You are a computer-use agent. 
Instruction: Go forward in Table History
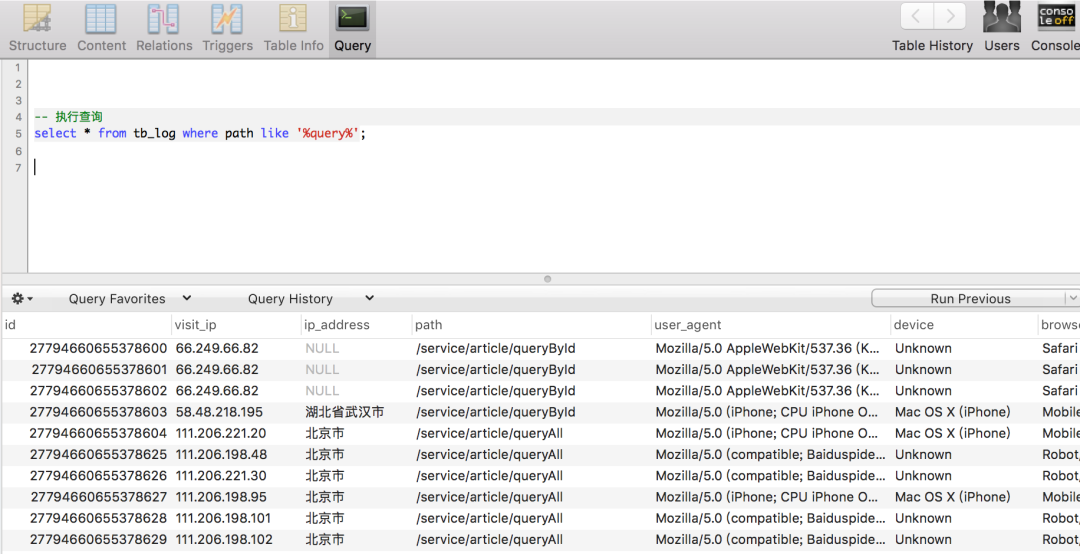click(950, 16)
